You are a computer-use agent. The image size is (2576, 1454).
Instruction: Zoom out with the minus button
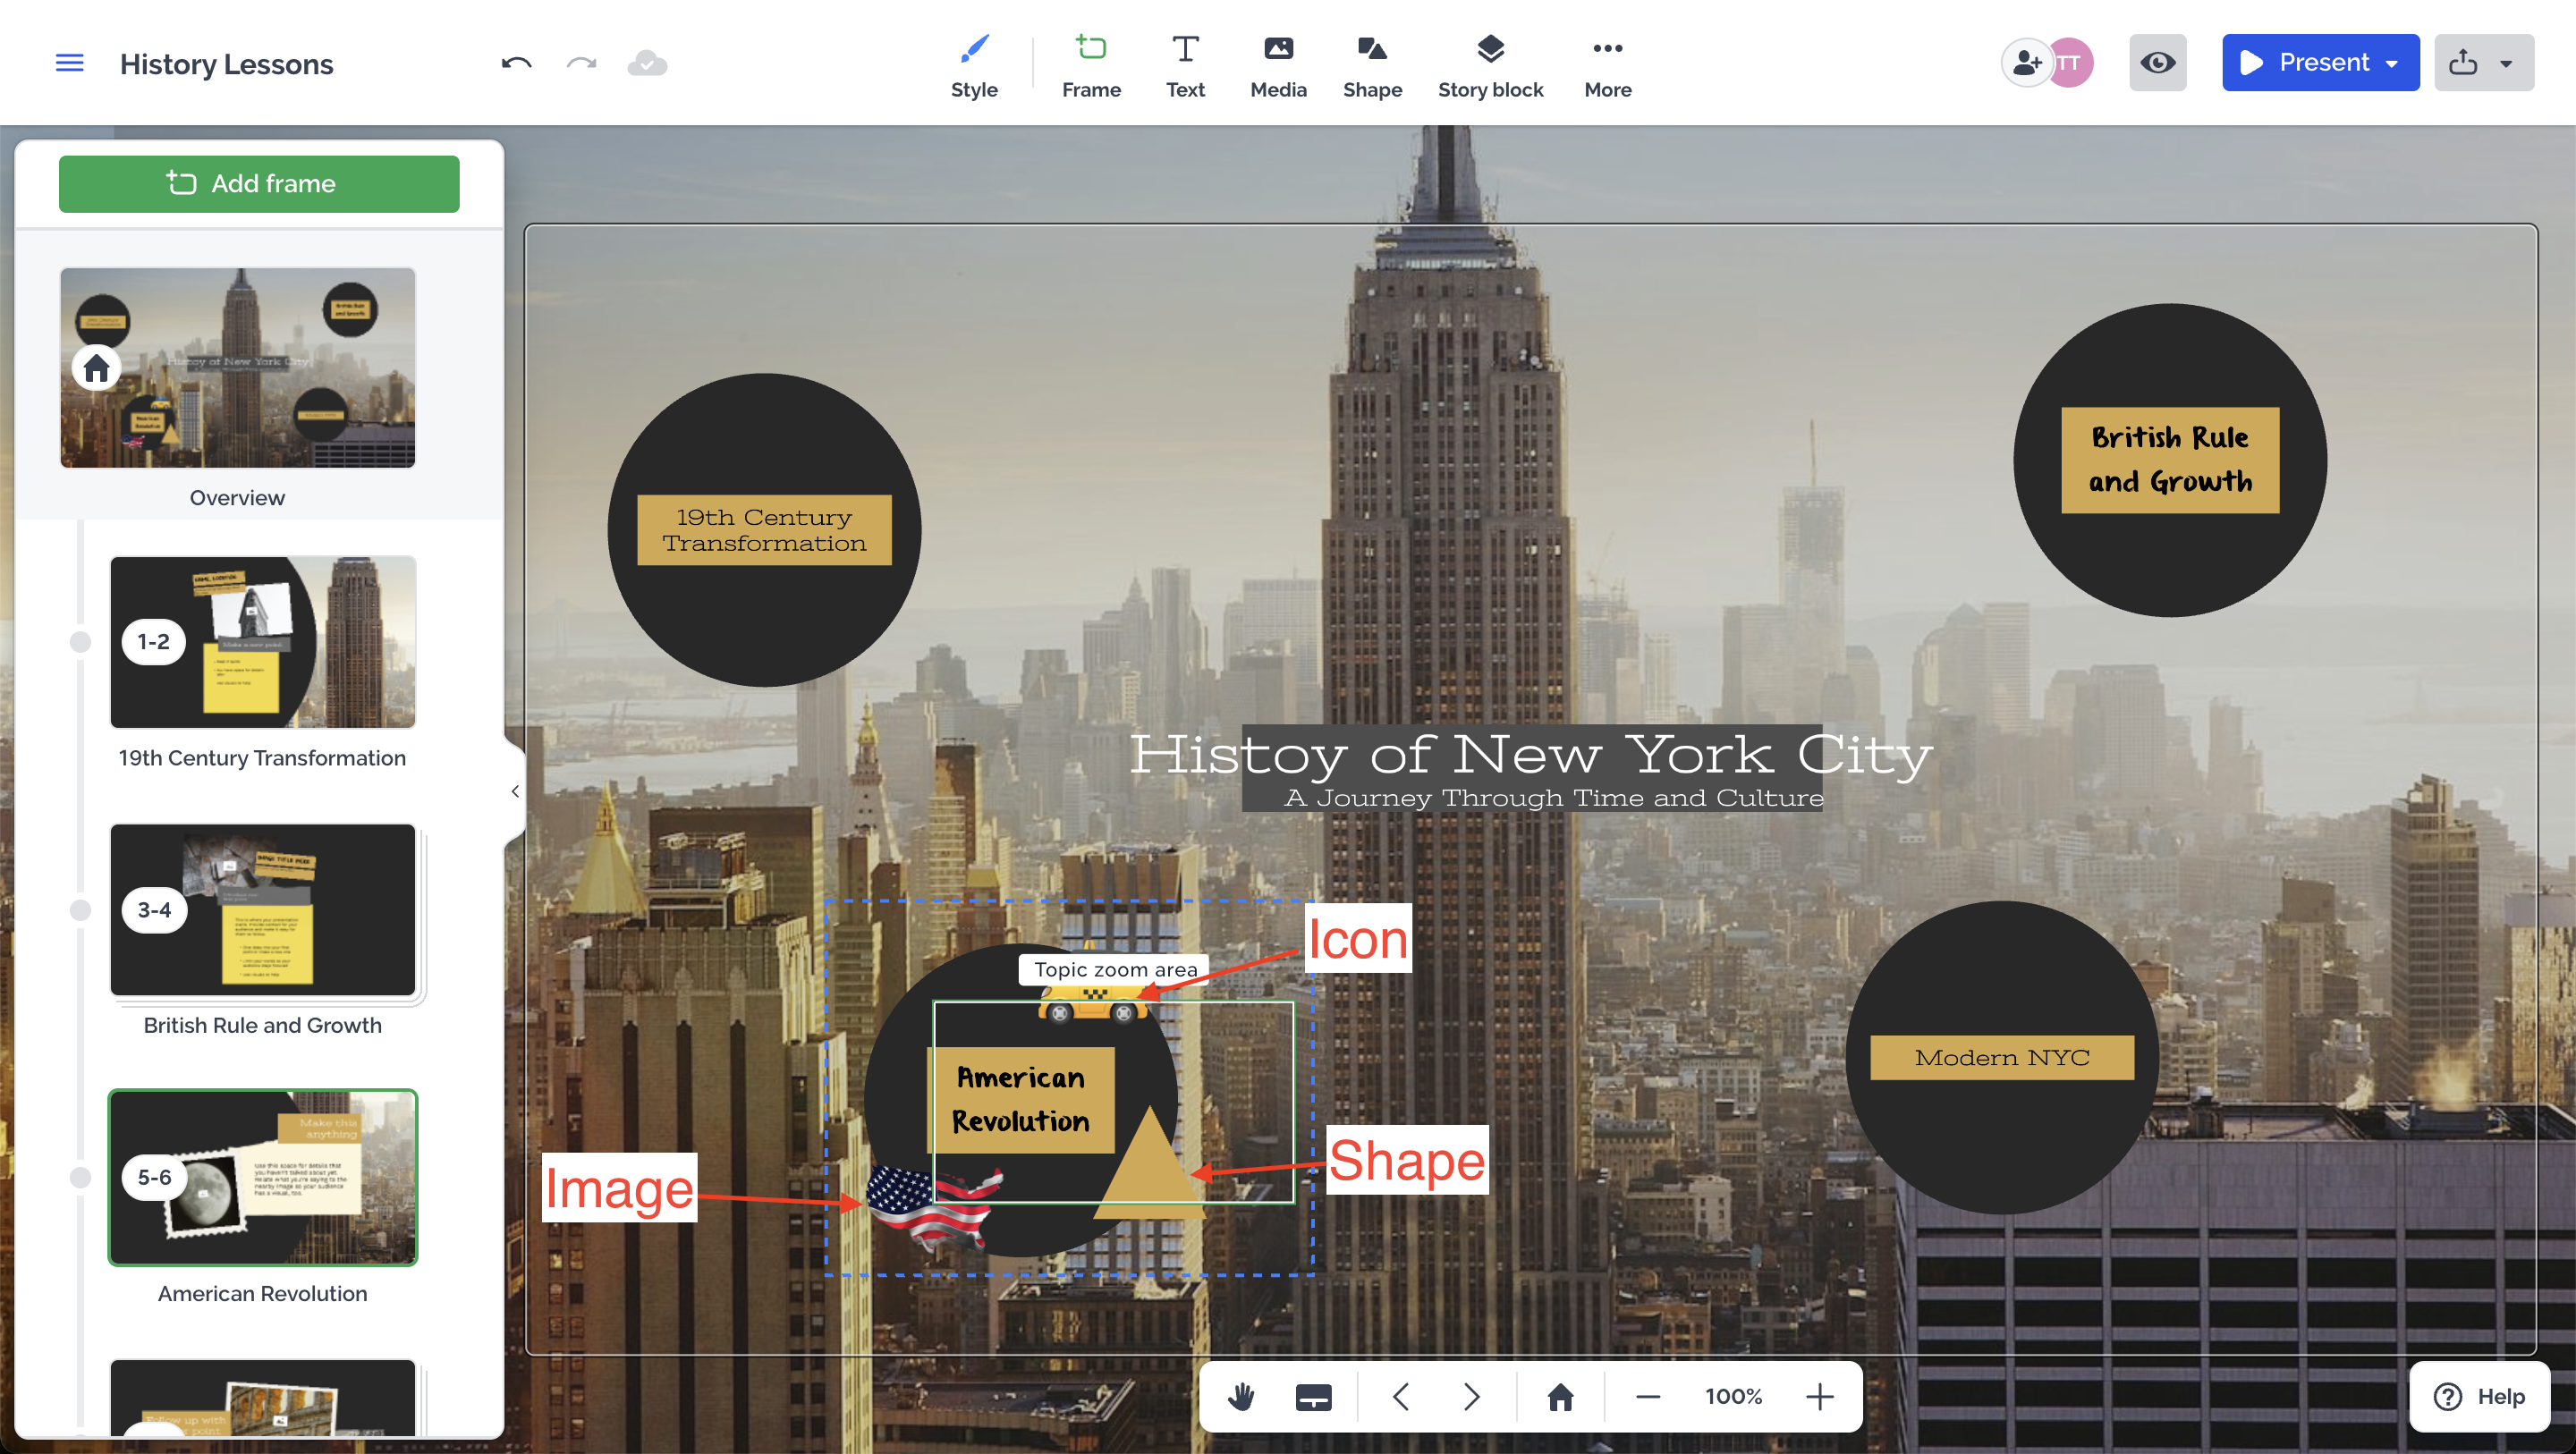1648,1397
